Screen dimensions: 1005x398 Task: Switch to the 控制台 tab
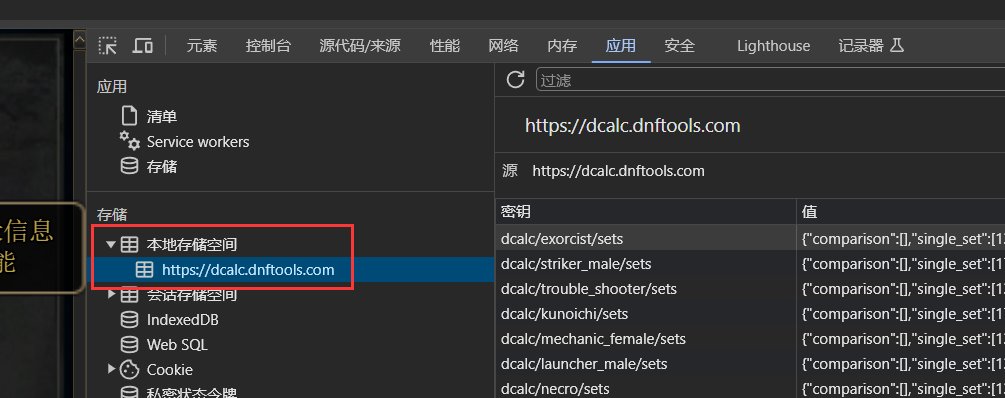[x=269, y=46]
